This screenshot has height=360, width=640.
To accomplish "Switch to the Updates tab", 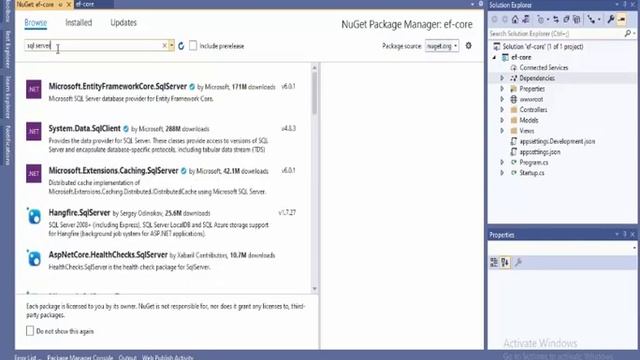I will click(x=123, y=23).
